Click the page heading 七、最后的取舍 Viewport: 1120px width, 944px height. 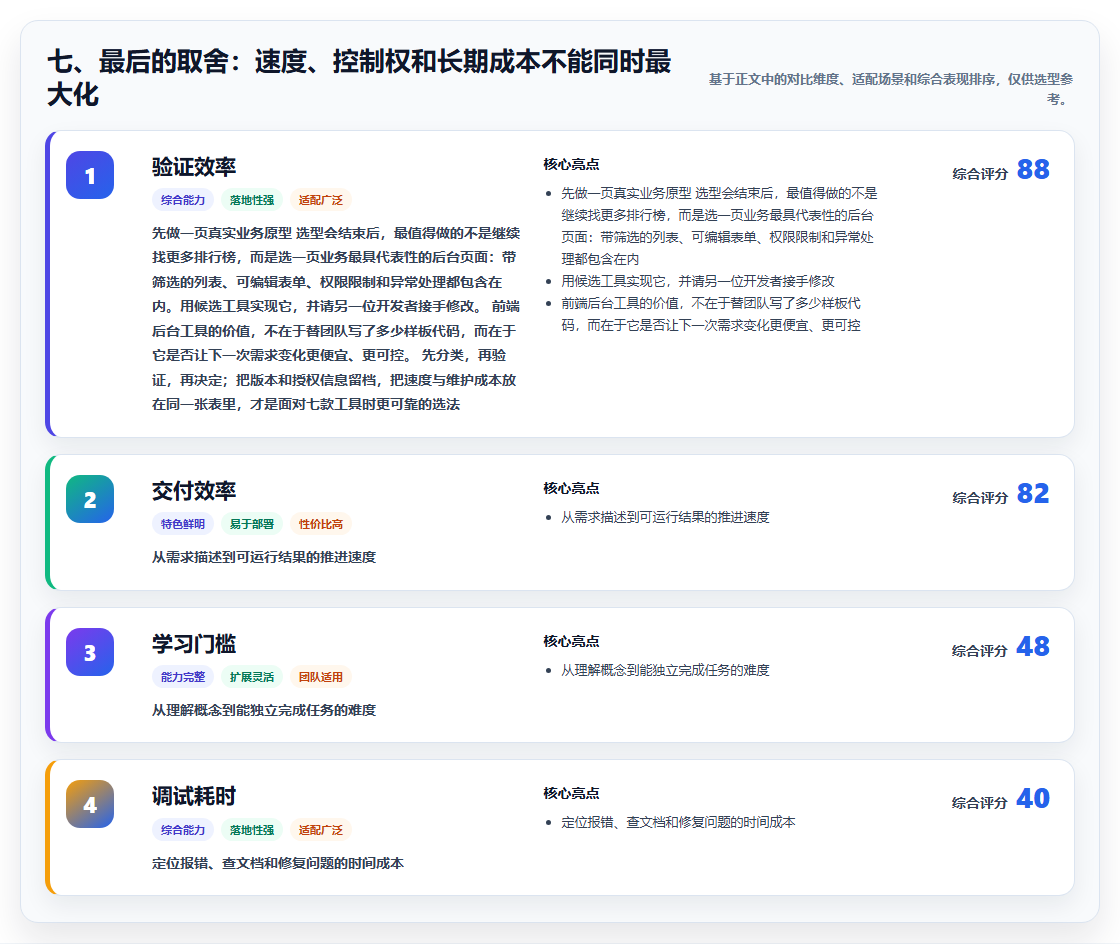click(x=359, y=78)
